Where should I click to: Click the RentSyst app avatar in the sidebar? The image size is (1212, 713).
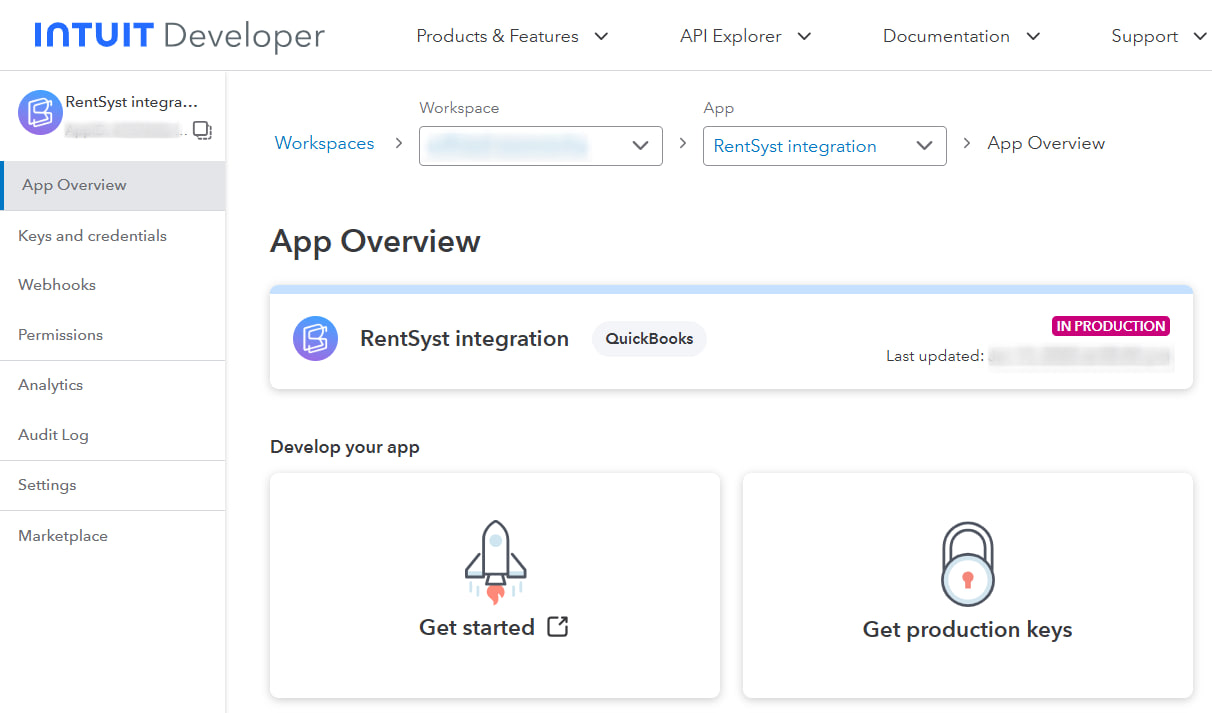40,112
